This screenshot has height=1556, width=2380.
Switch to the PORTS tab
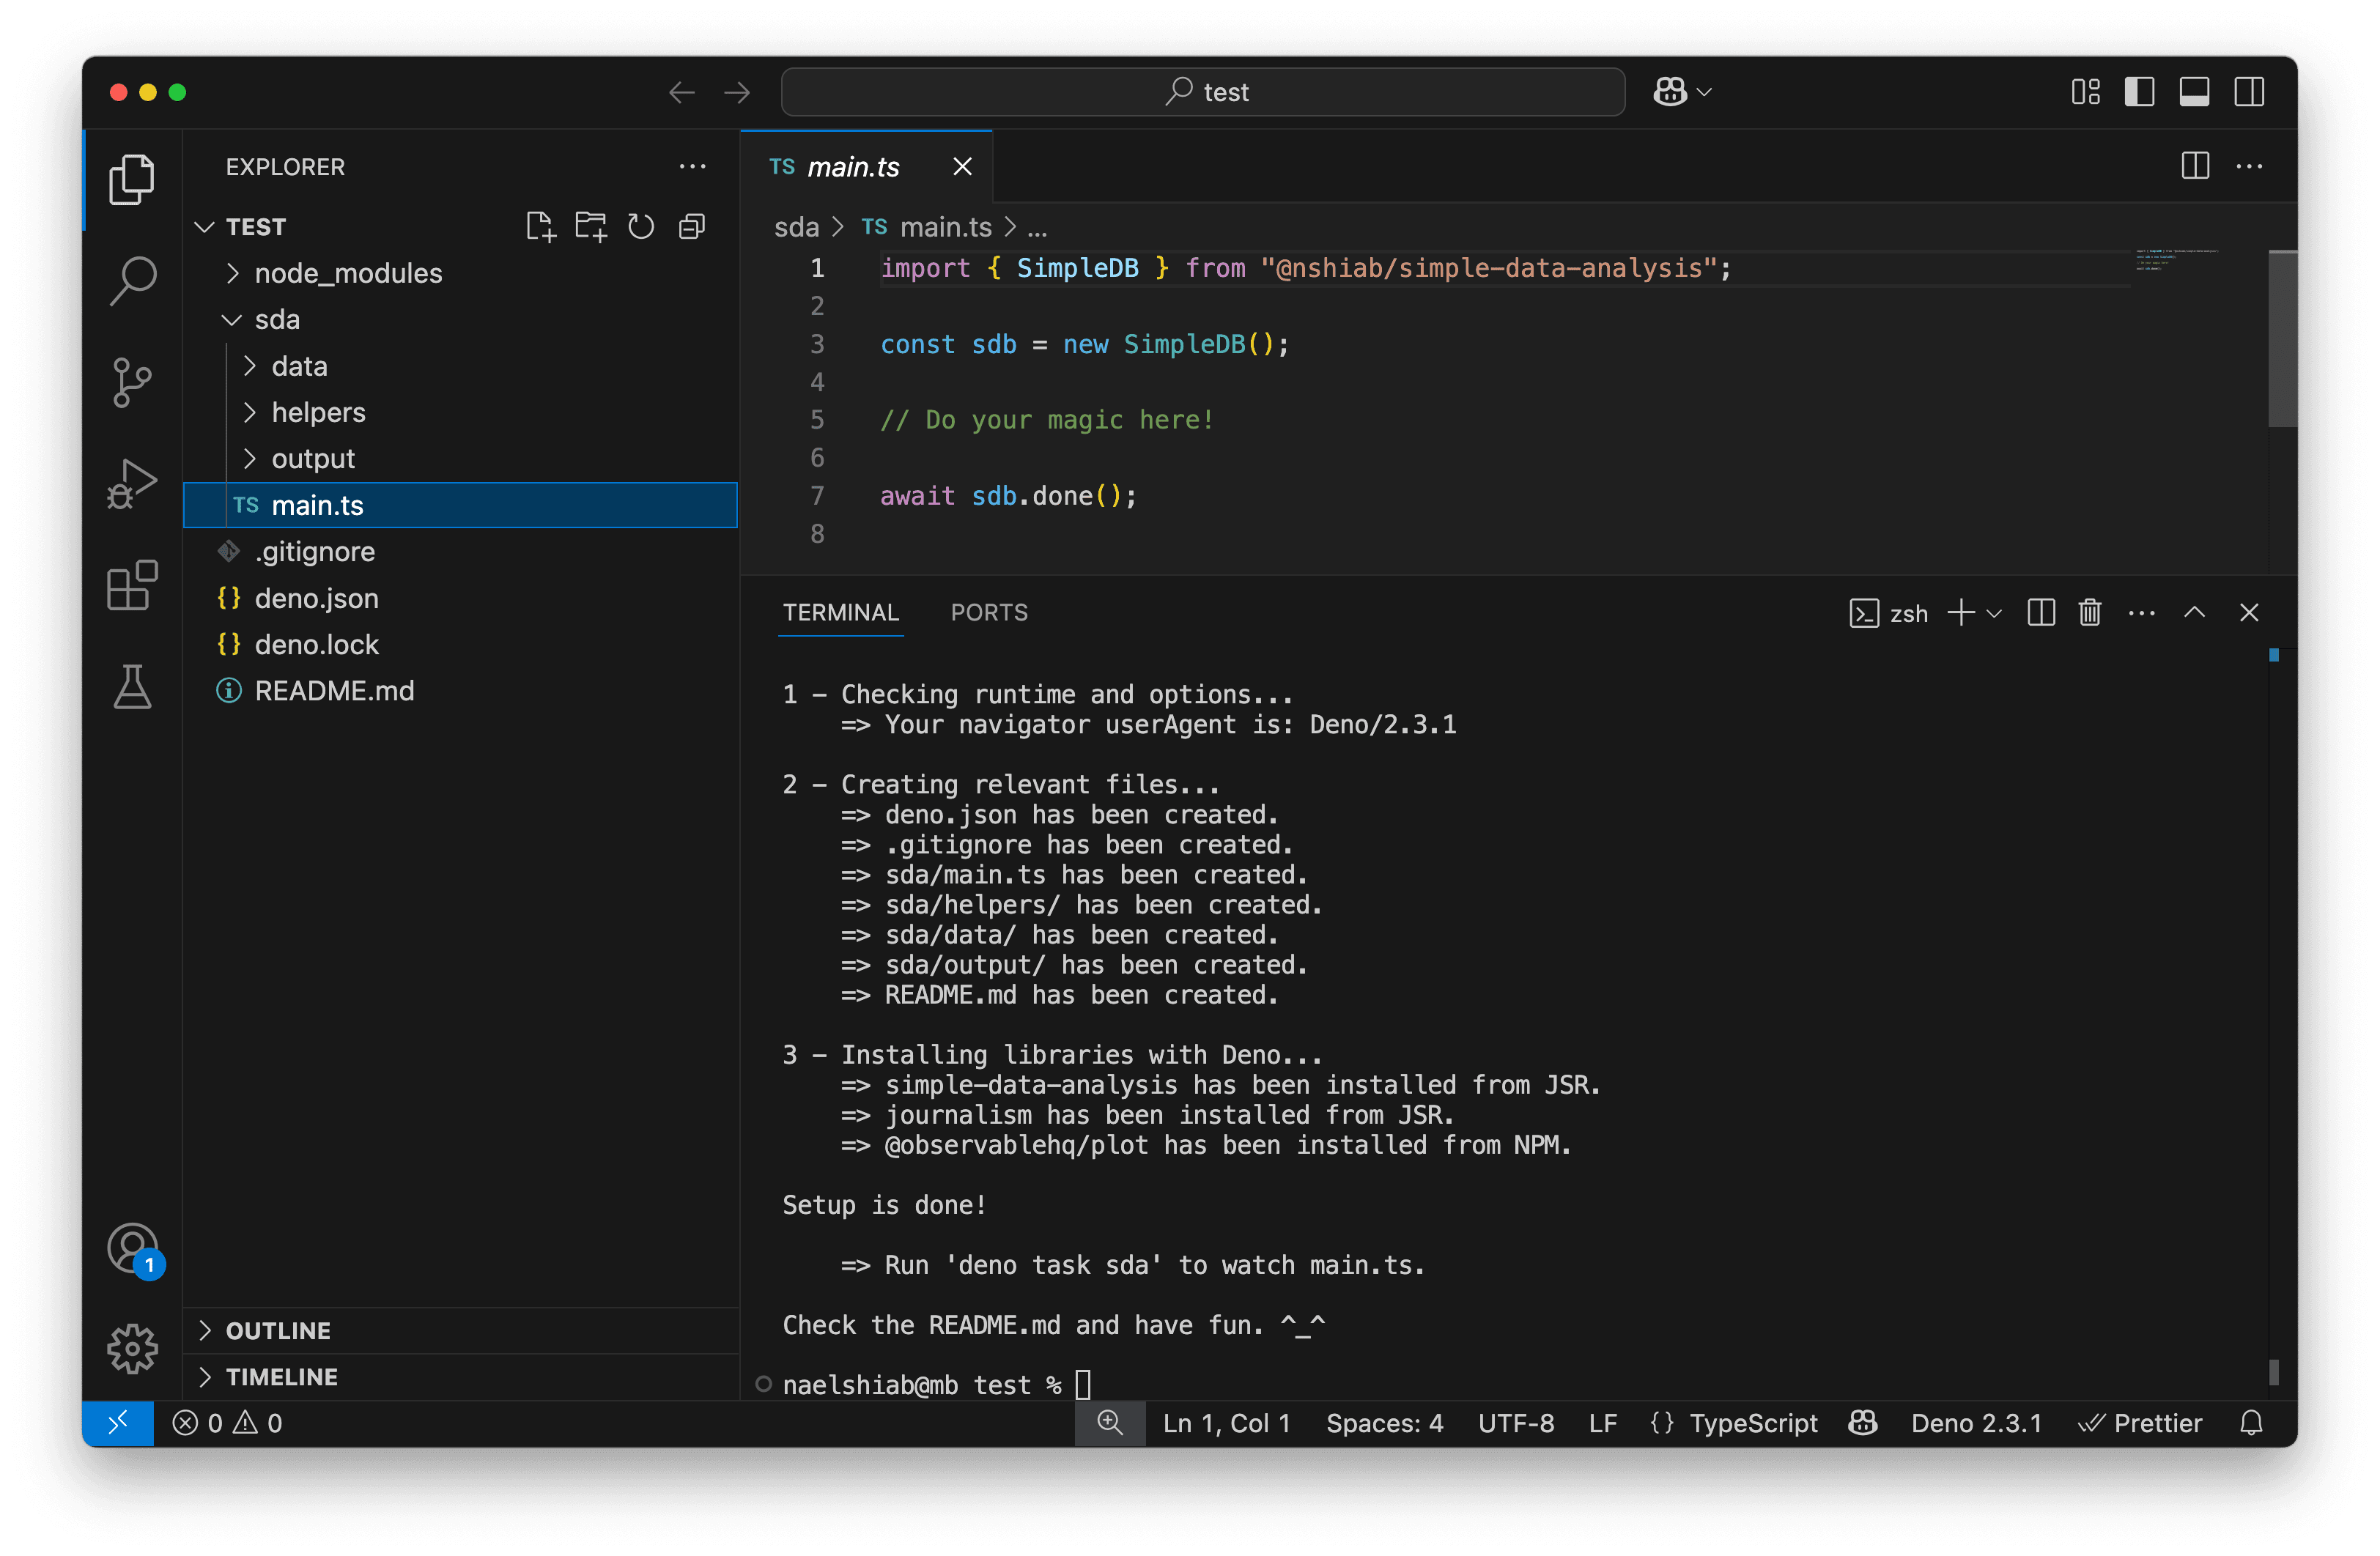tap(989, 612)
